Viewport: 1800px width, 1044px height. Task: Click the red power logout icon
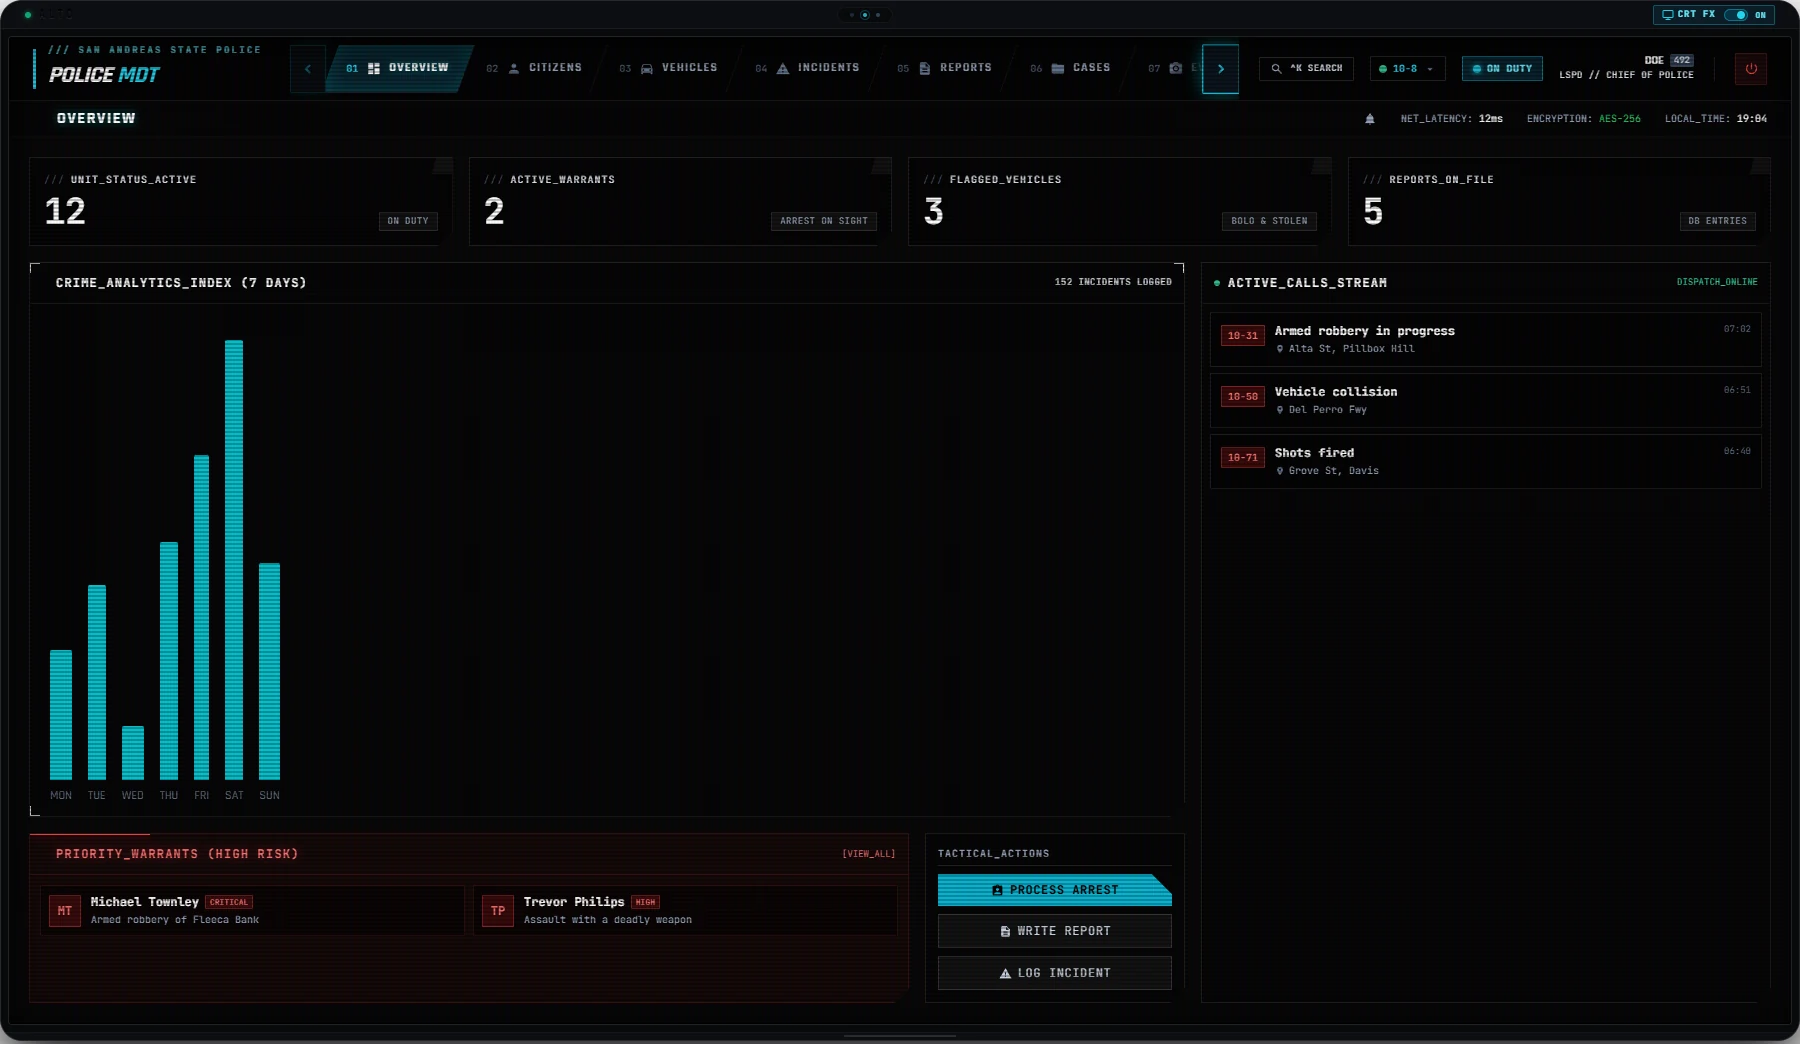click(x=1751, y=69)
